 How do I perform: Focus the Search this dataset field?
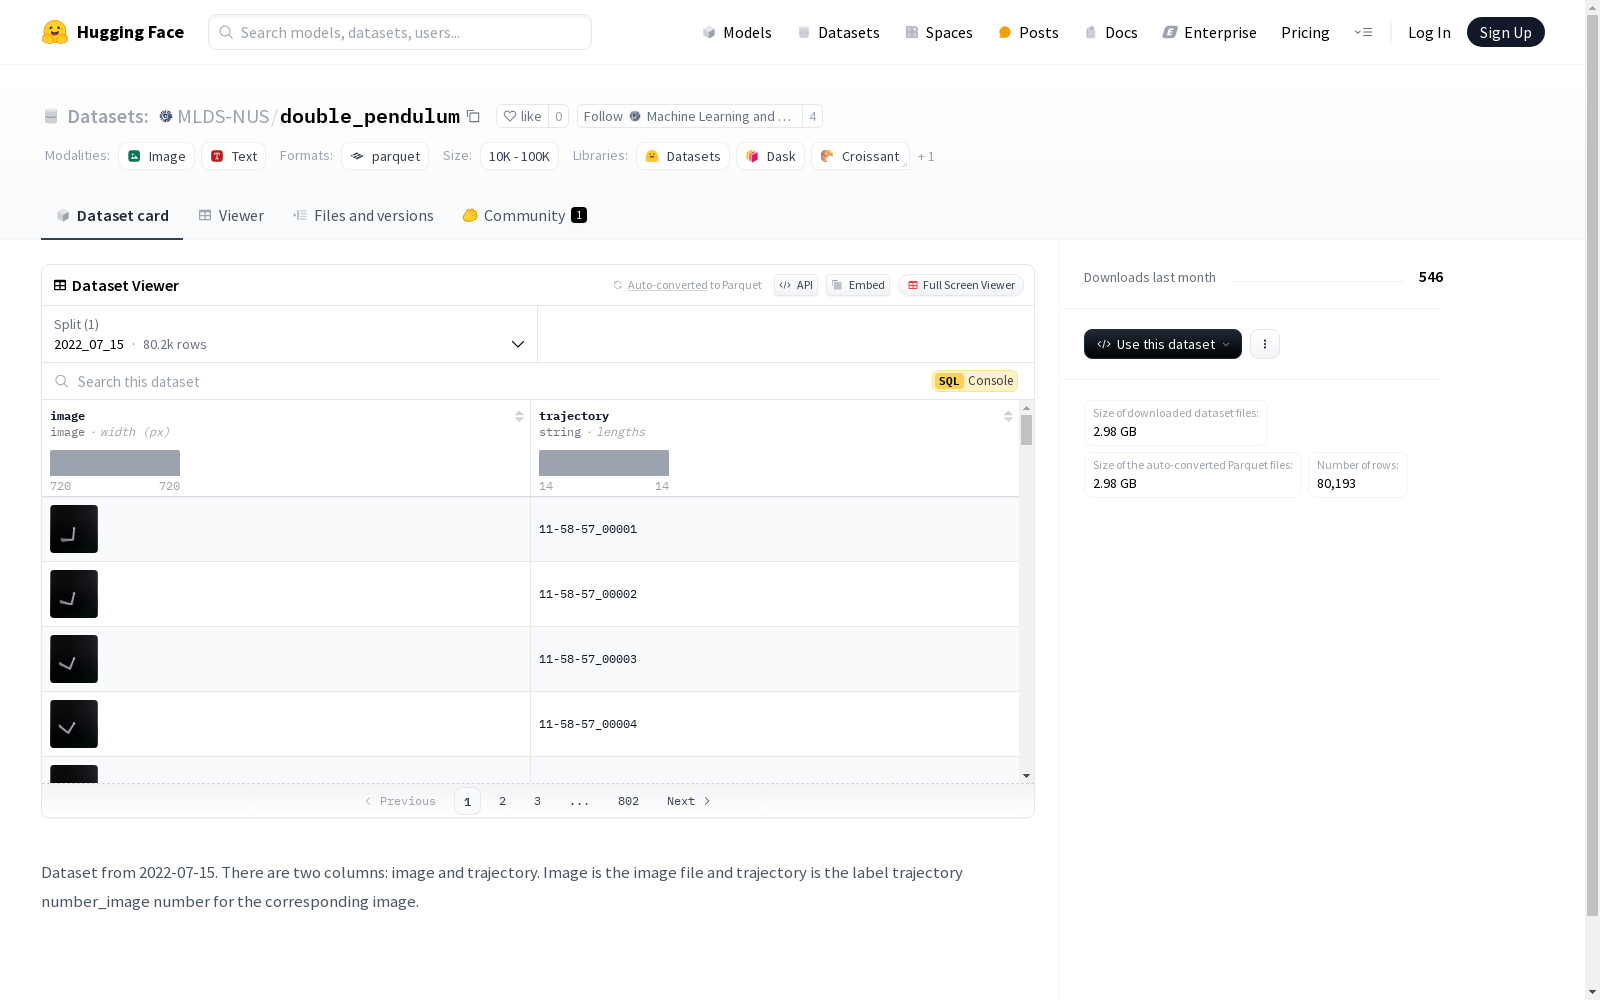coord(490,381)
